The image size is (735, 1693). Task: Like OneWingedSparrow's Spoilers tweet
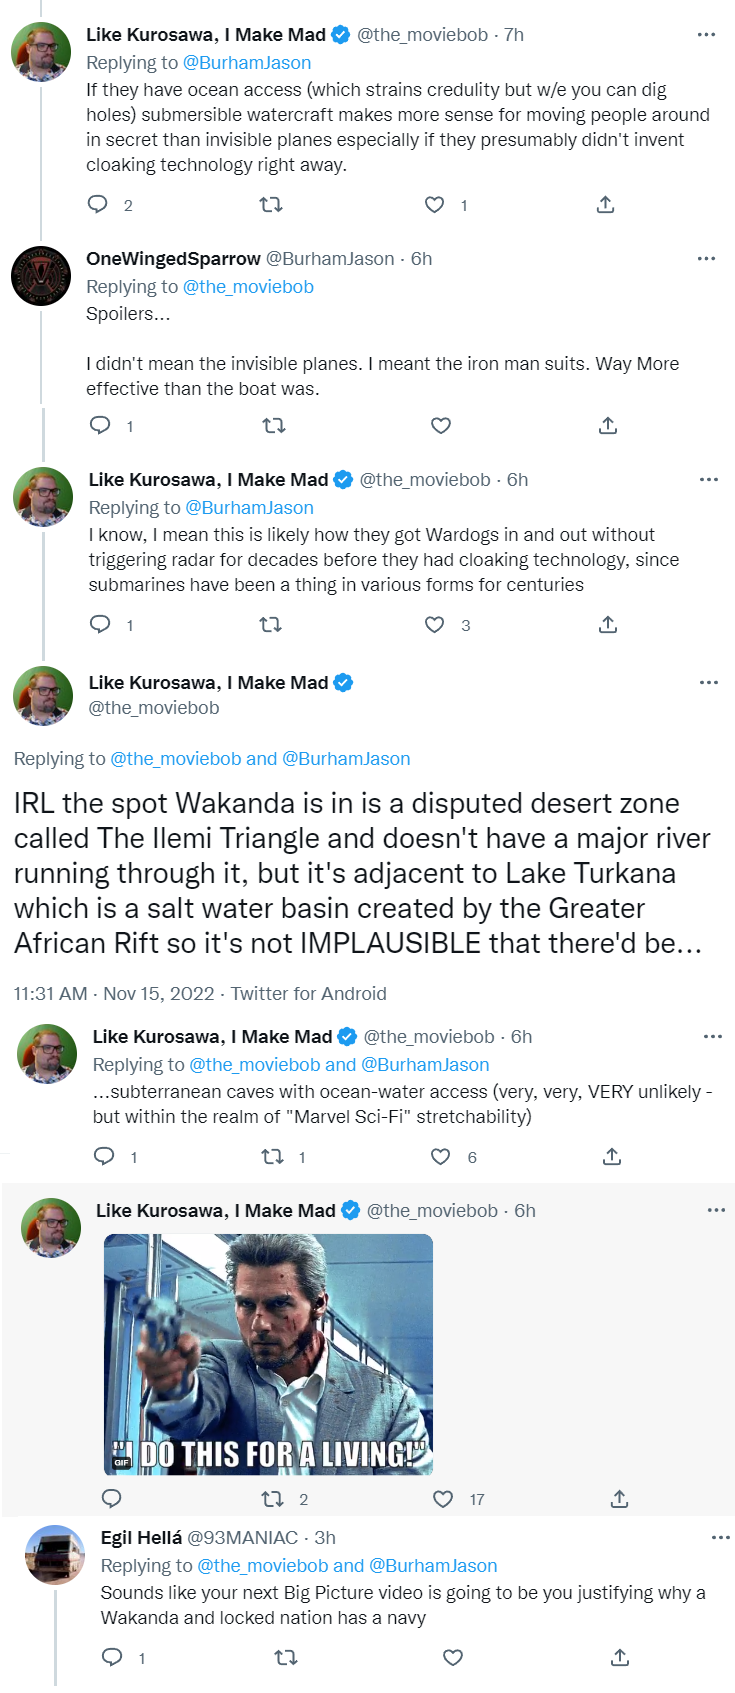tap(441, 426)
